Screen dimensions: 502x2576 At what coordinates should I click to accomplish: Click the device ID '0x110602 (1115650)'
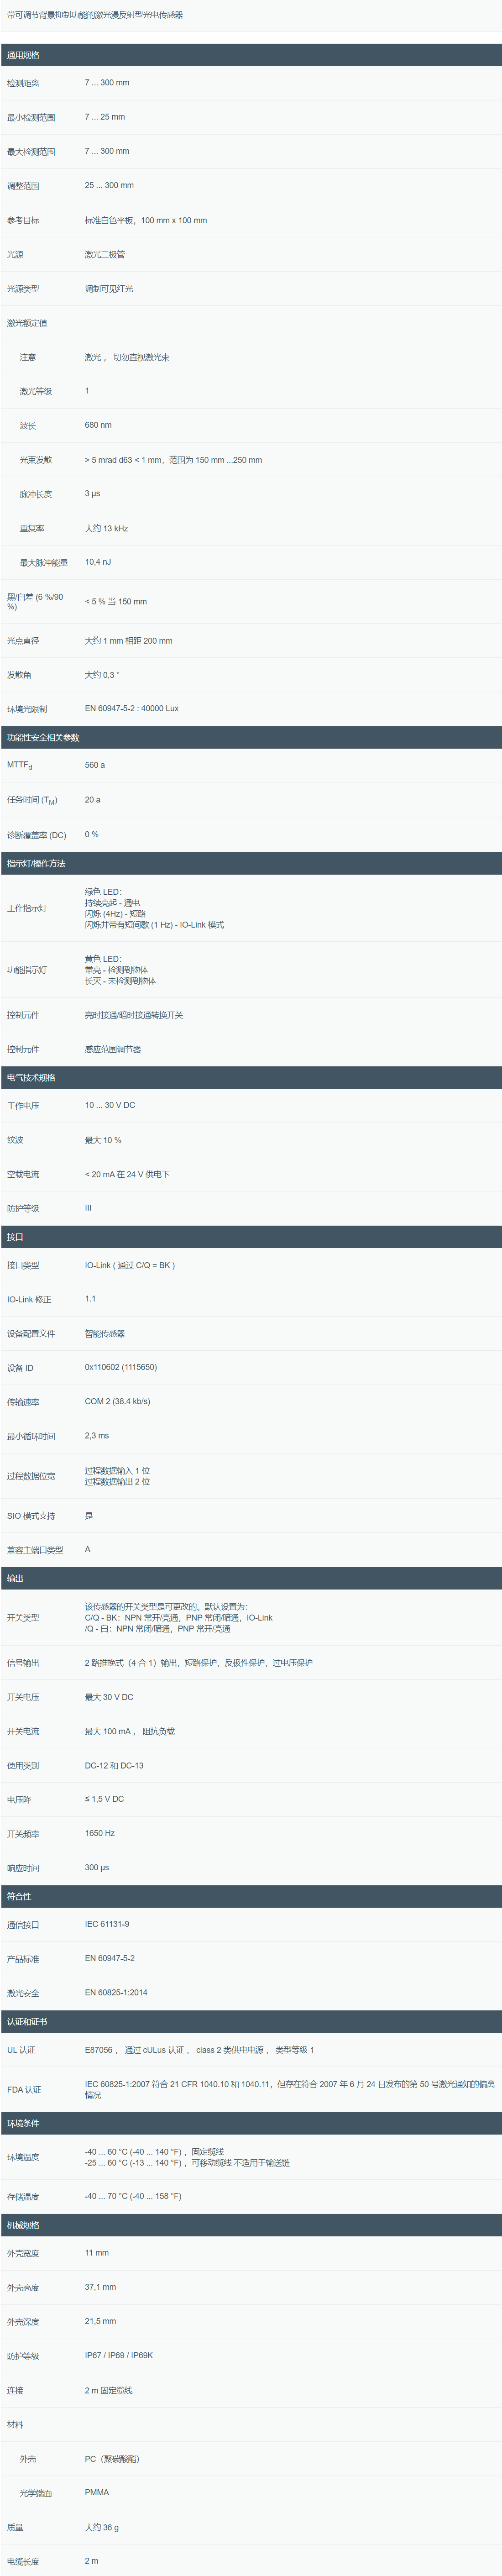pos(121,1367)
